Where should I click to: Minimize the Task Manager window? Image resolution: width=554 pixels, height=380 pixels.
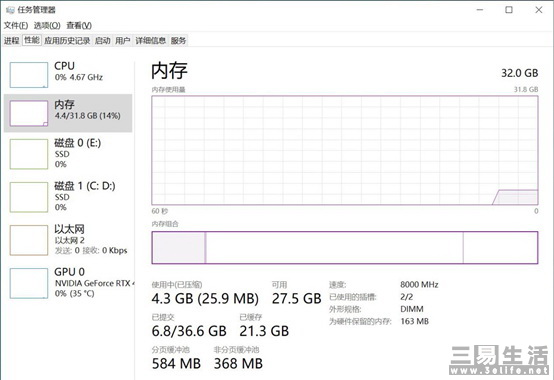480,10
